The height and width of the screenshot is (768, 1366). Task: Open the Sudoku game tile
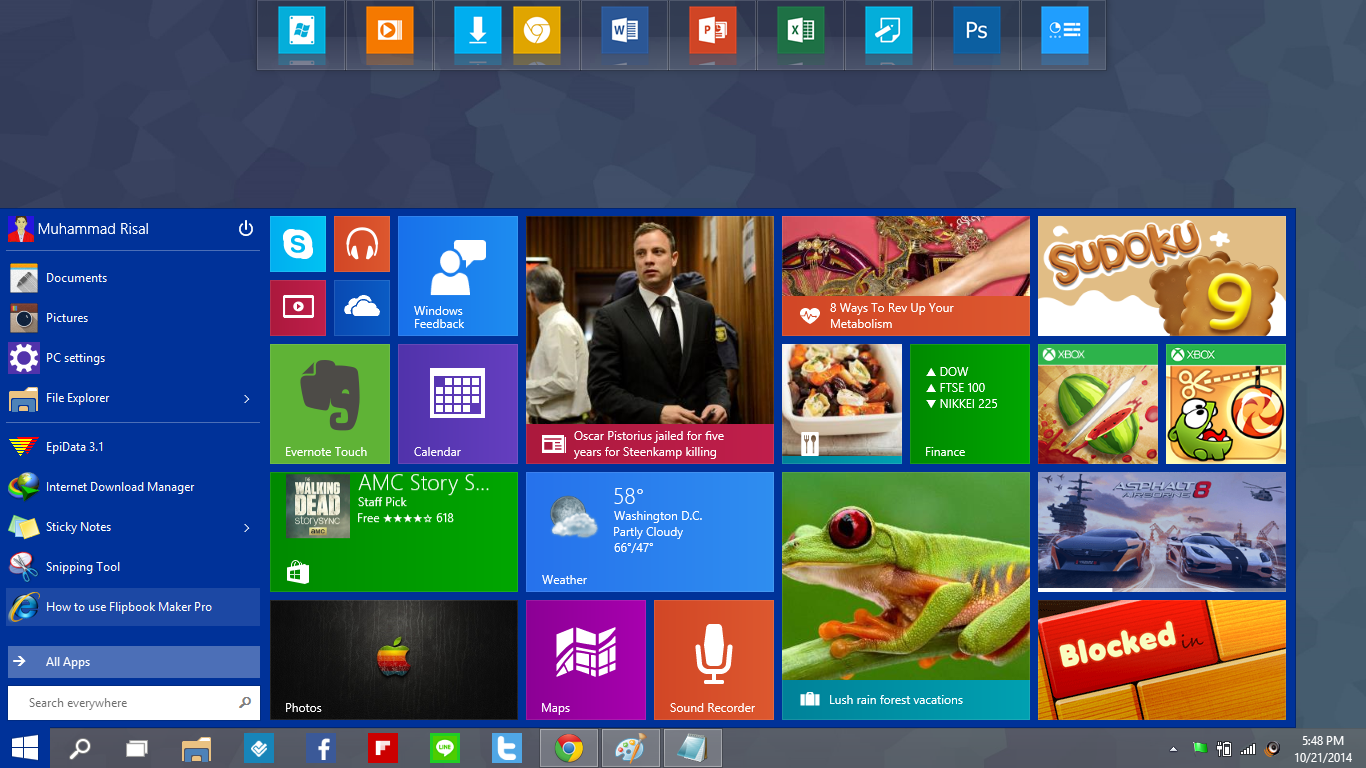coord(1162,276)
